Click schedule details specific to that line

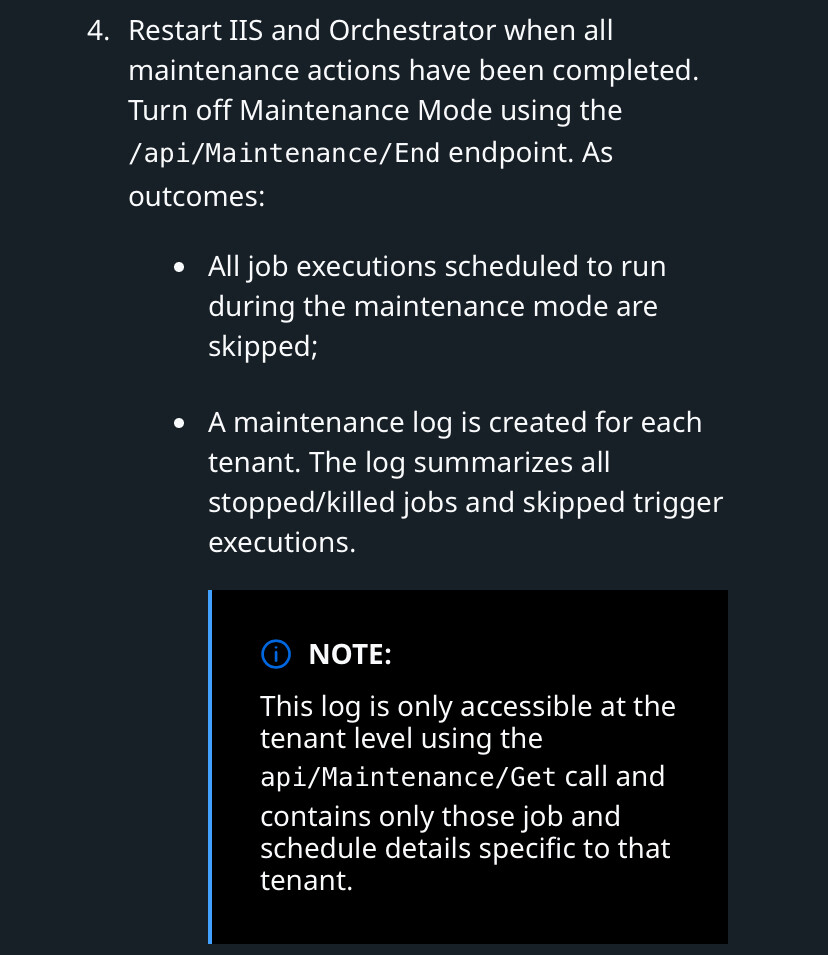tap(465, 848)
